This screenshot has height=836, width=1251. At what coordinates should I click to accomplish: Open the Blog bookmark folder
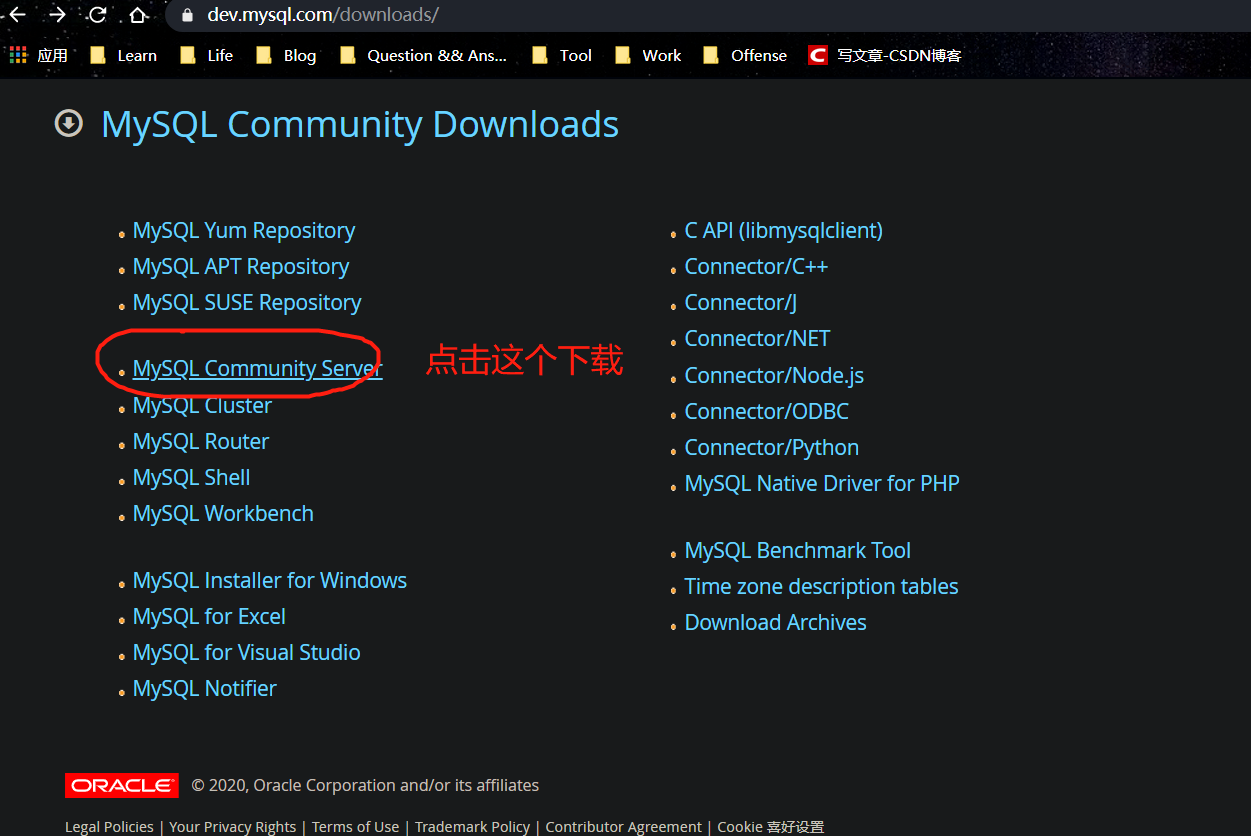click(286, 55)
